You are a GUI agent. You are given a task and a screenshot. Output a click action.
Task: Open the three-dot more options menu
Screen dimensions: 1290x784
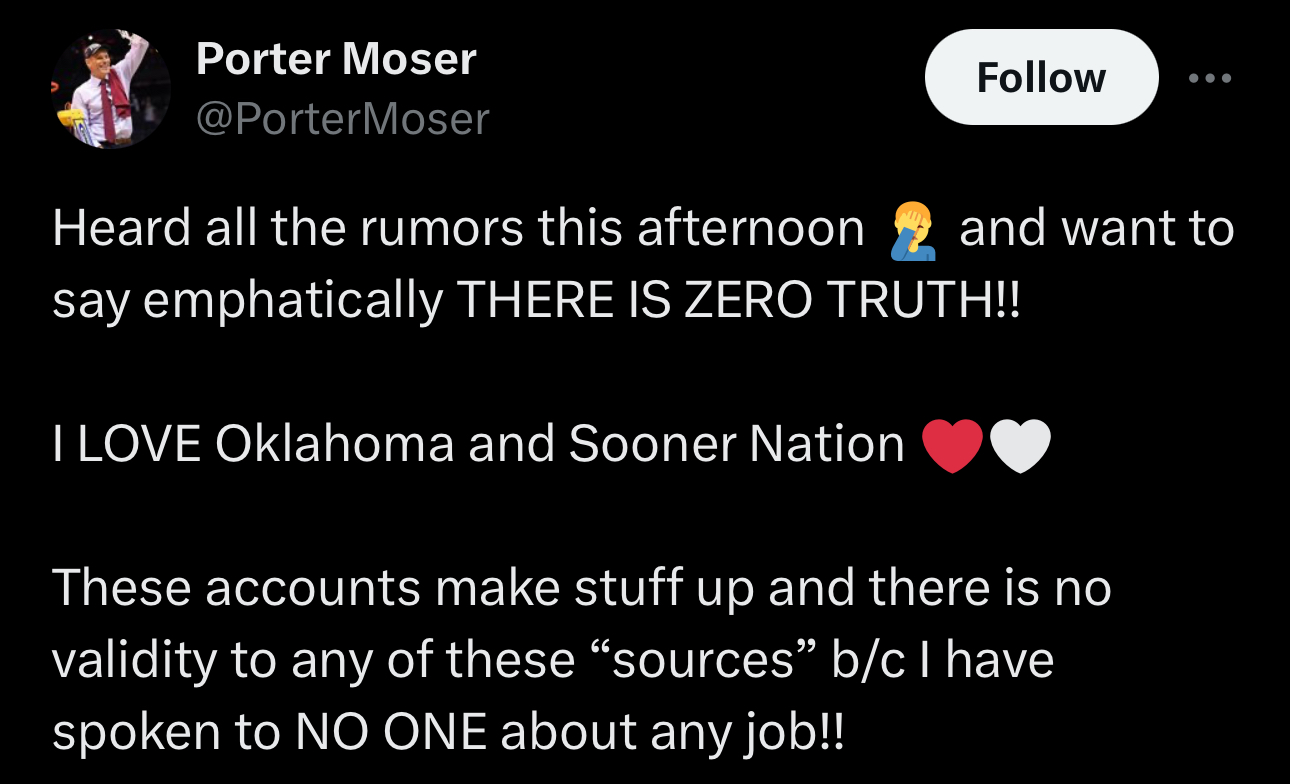tap(1211, 77)
